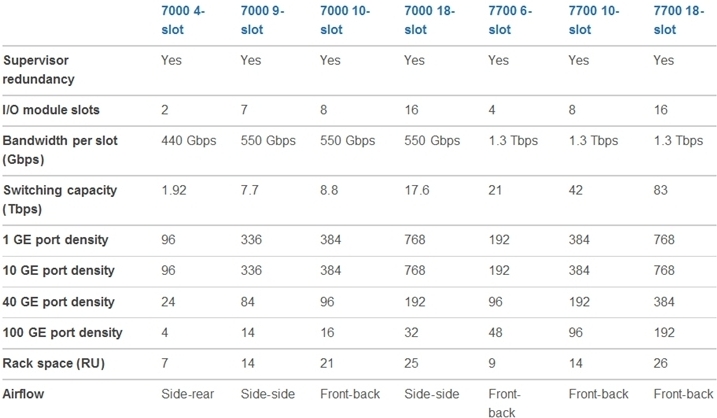
Task: Open the 7000 9-slot header link
Action: pyautogui.click(x=262, y=20)
